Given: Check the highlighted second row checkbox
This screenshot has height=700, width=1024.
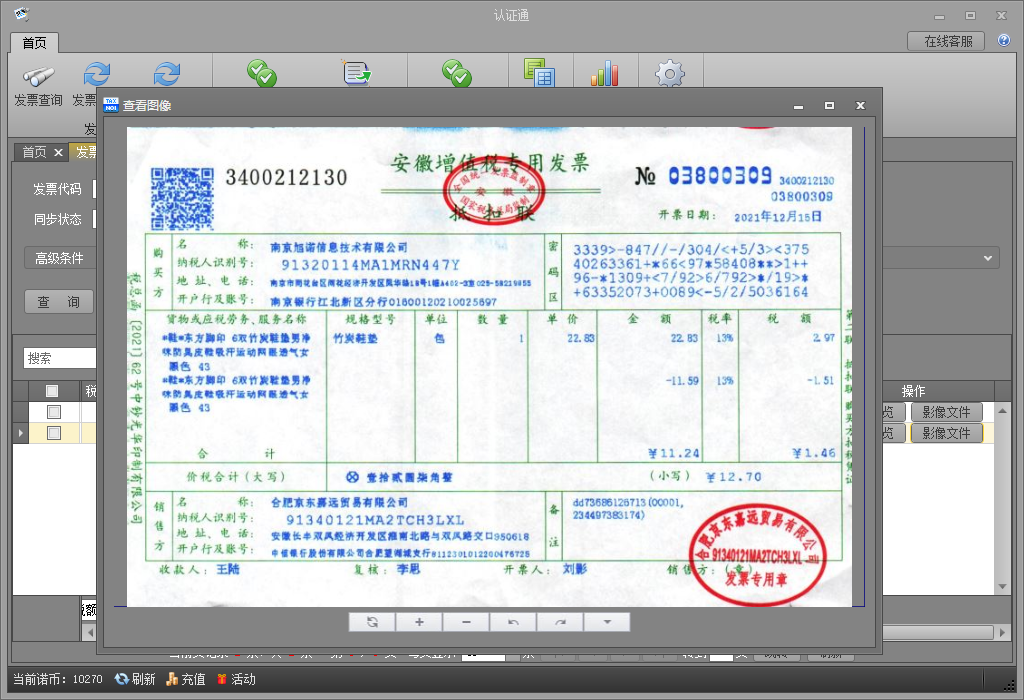Looking at the screenshot, I should click(54, 433).
